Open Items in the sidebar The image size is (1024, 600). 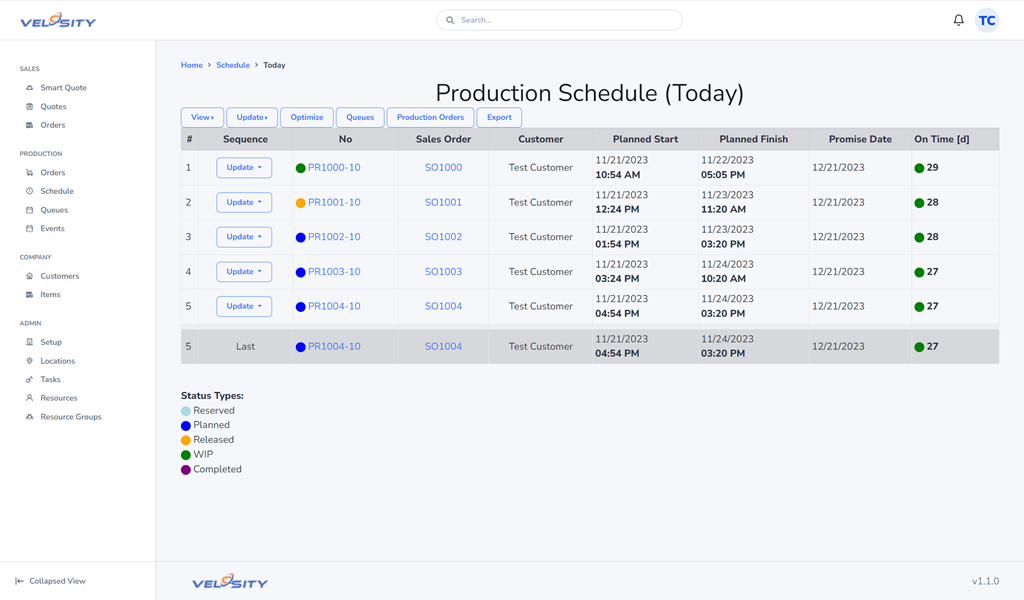(50, 294)
